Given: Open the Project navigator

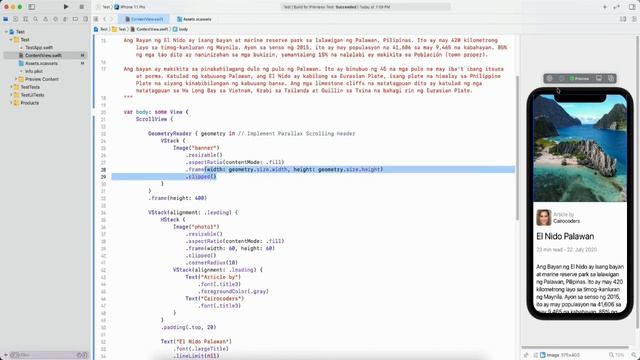Looking at the screenshot, I should tap(6, 19).
